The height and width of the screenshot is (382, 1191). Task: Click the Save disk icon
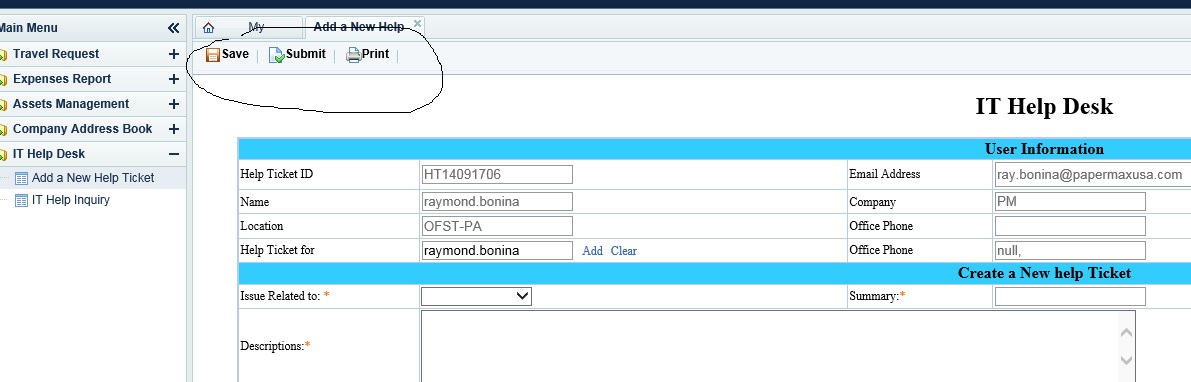(213, 55)
